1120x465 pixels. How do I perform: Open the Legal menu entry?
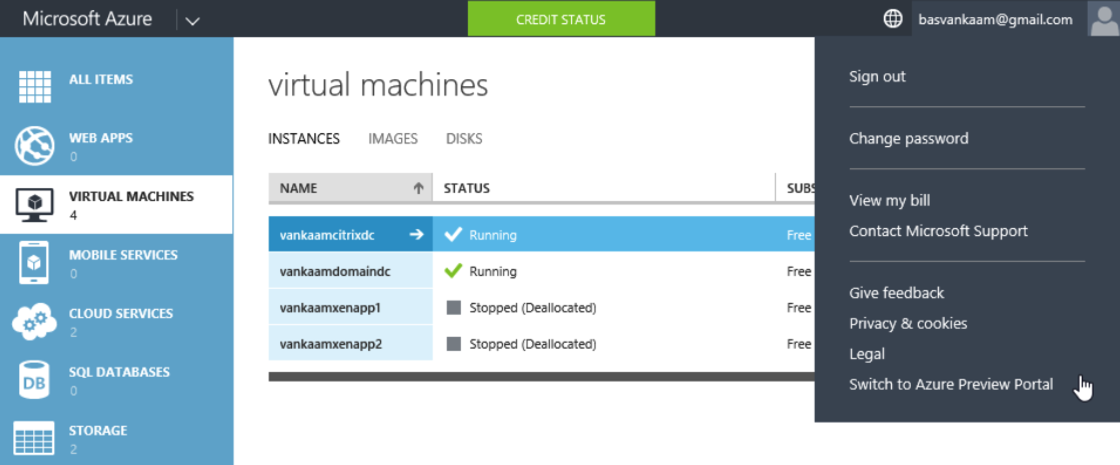[867, 354]
